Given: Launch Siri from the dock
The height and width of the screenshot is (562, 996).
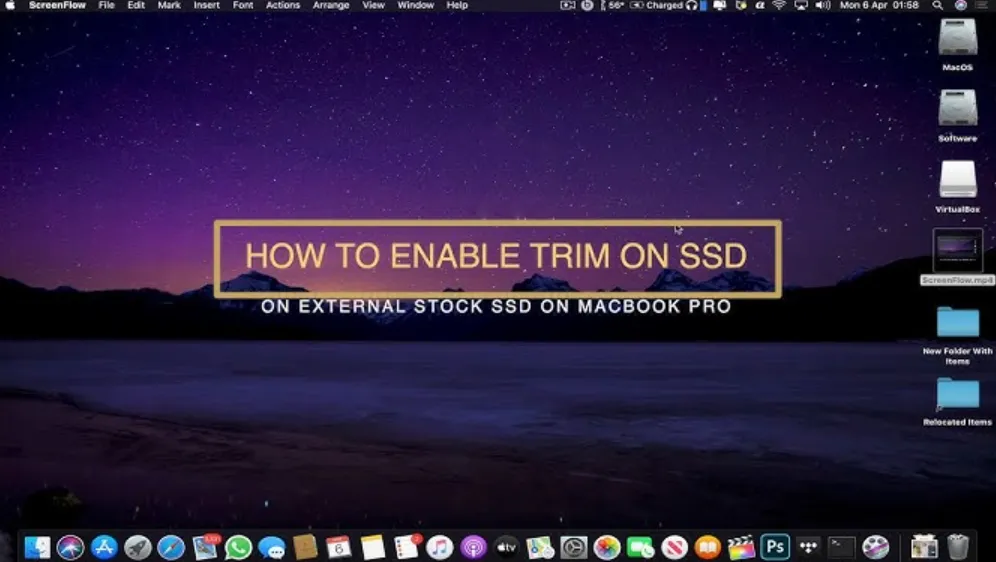Looking at the screenshot, I should click(70, 547).
